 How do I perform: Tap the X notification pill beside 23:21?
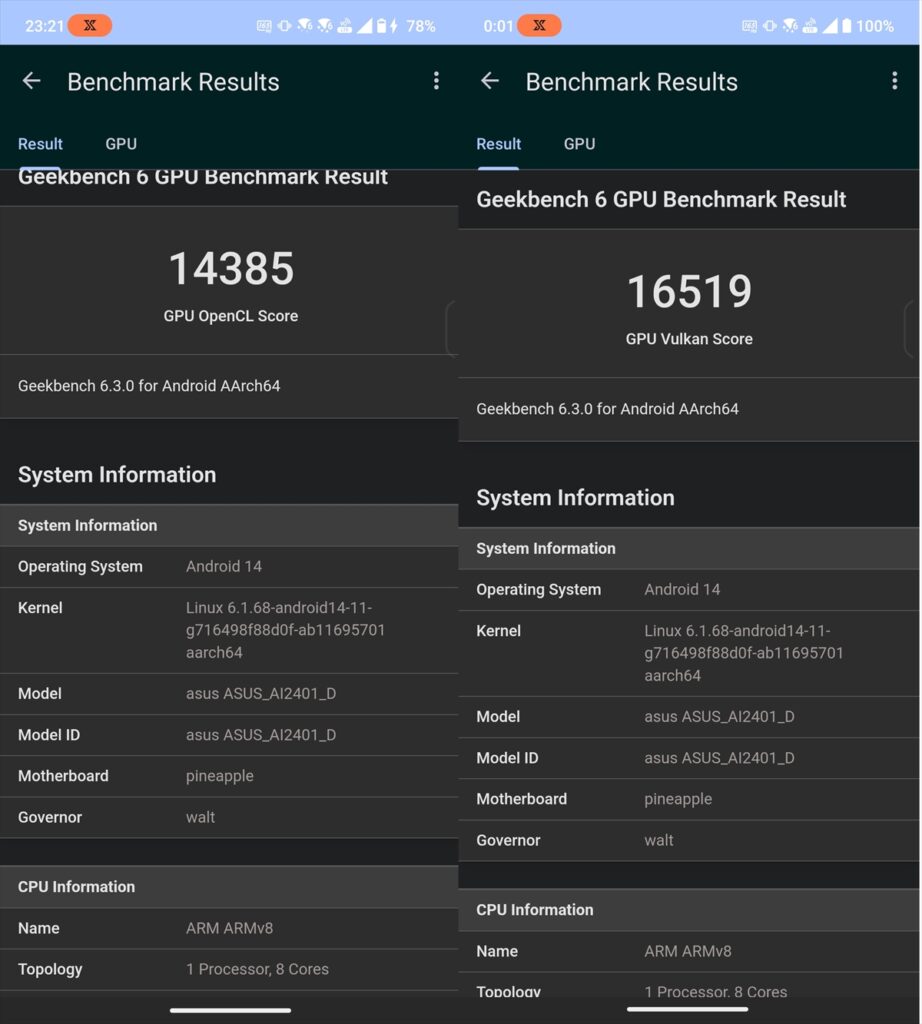pyautogui.click(x=90, y=26)
